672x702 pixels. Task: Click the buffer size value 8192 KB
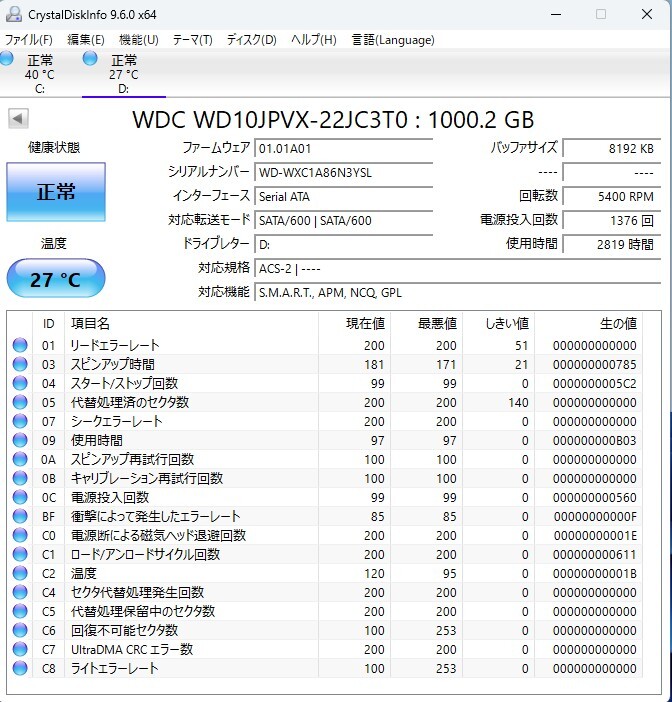tap(612, 148)
